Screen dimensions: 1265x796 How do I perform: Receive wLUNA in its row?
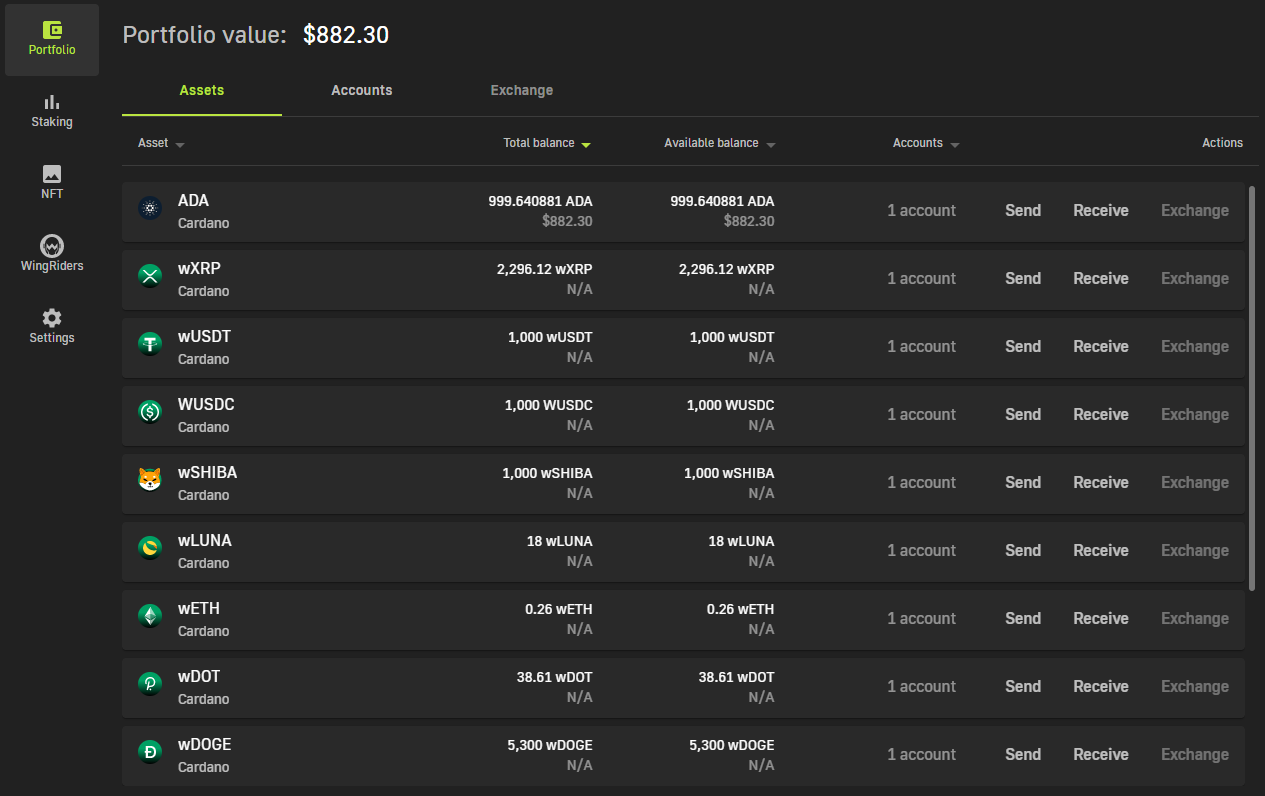pyautogui.click(x=1101, y=550)
